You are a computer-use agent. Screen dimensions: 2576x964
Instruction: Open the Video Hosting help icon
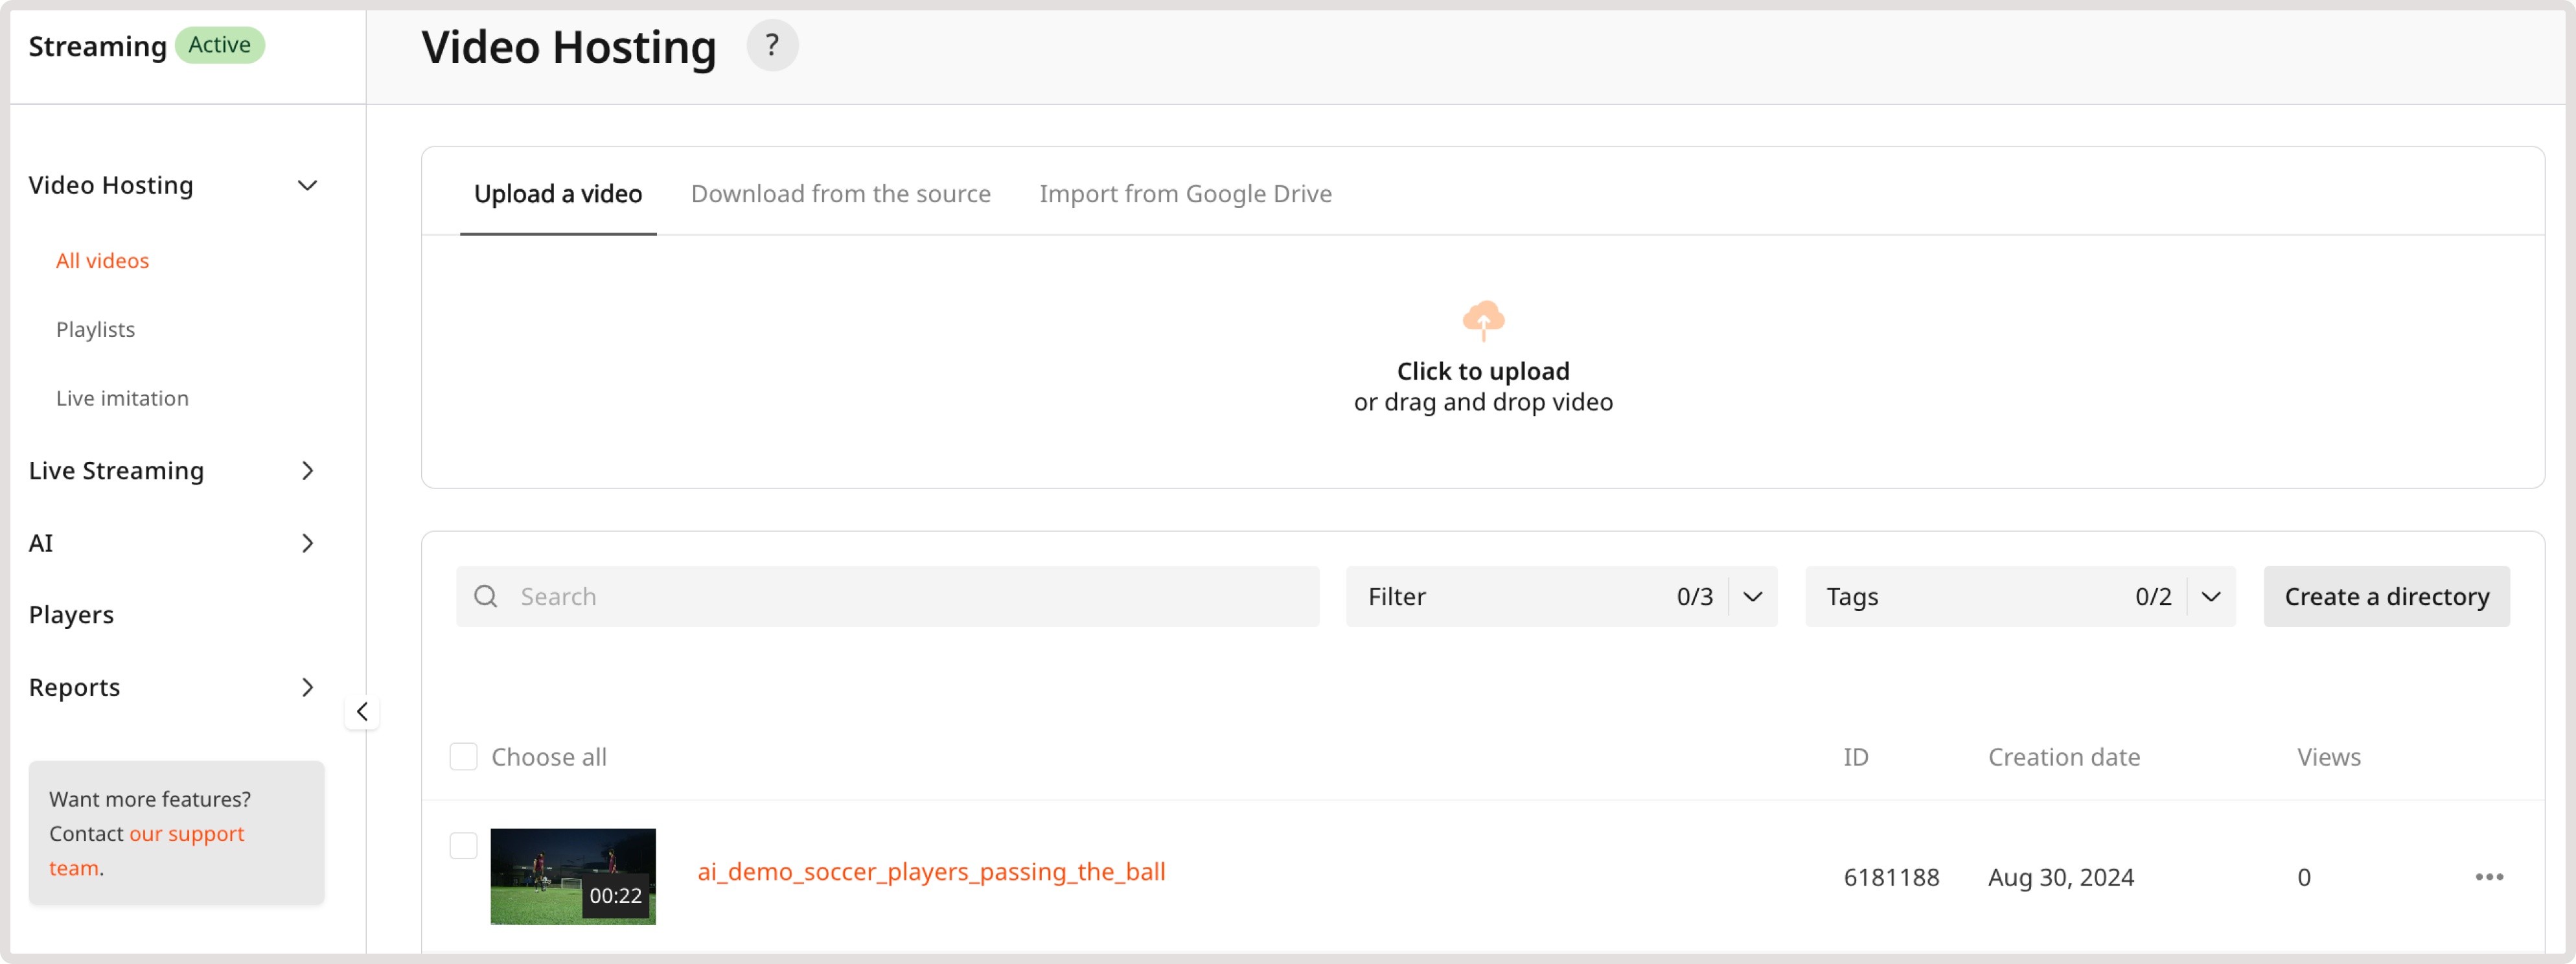click(771, 44)
